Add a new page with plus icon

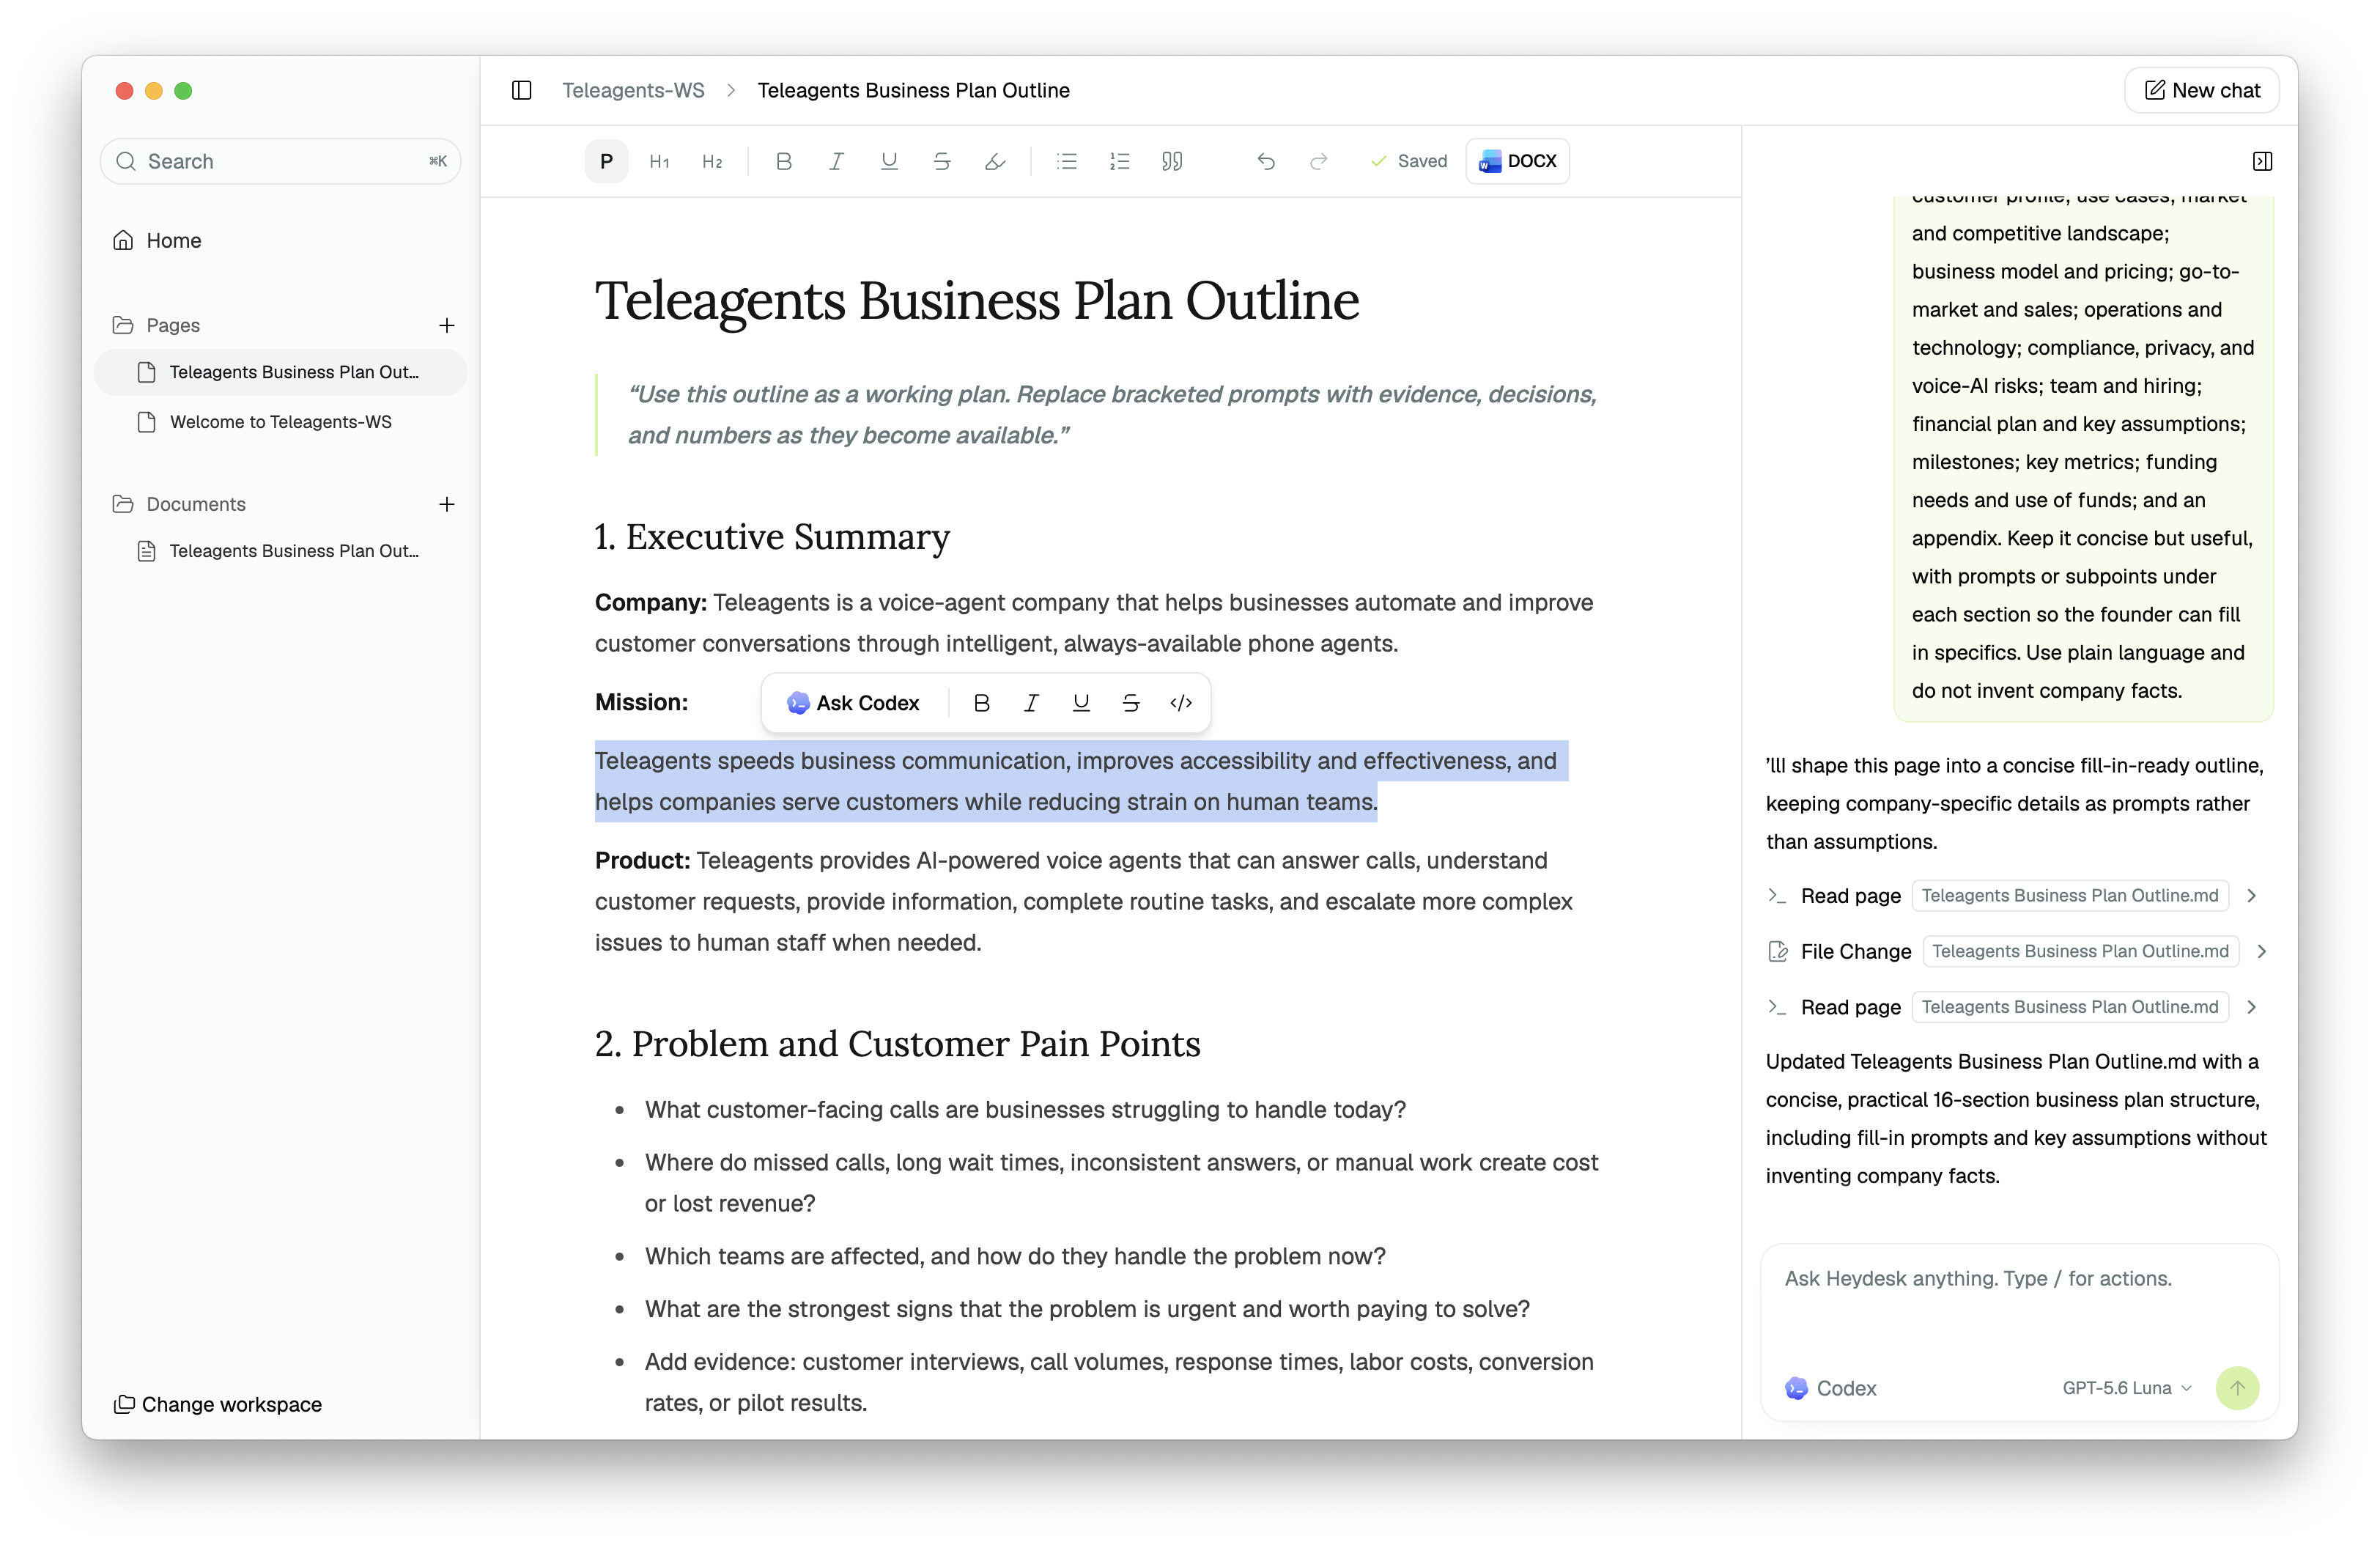(x=447, y=325)
